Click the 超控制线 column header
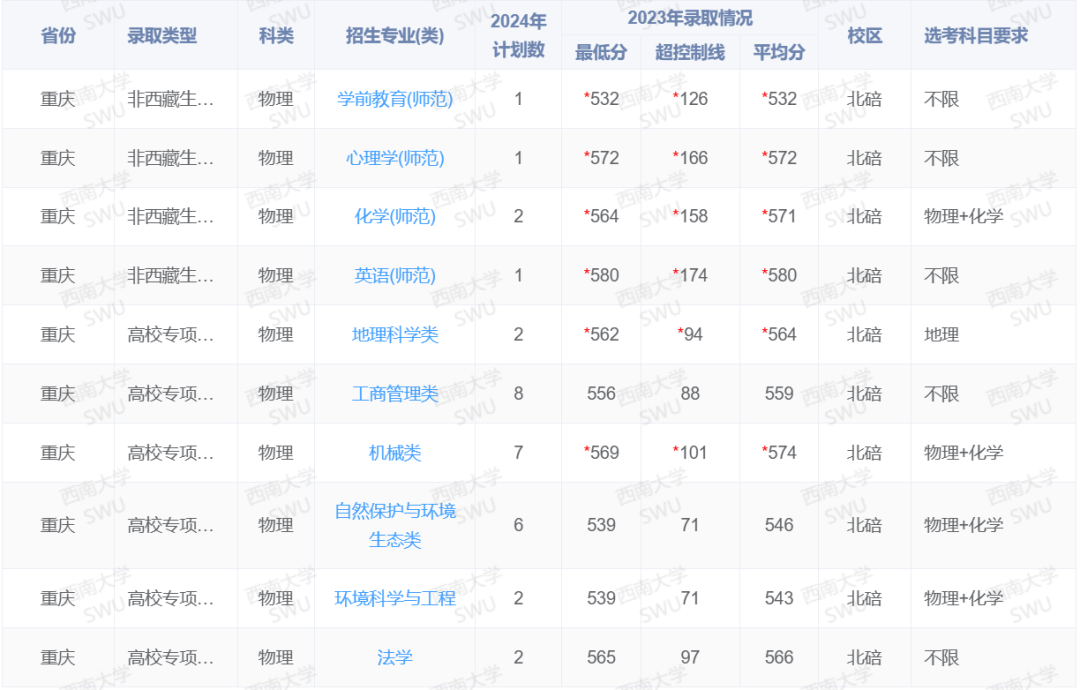Image resolution: width=1080 pixels, height=690 pixels. (x=689, y=52)
